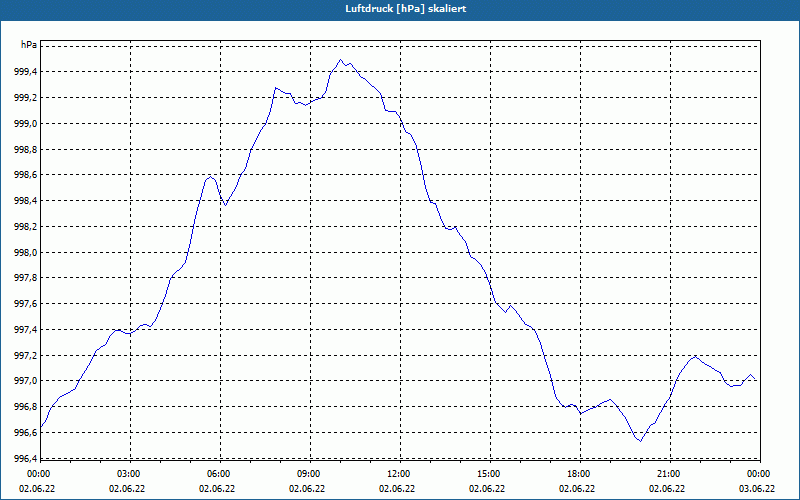
Task: Select the 997,6 y-axis value
Action: pos(26,304)
